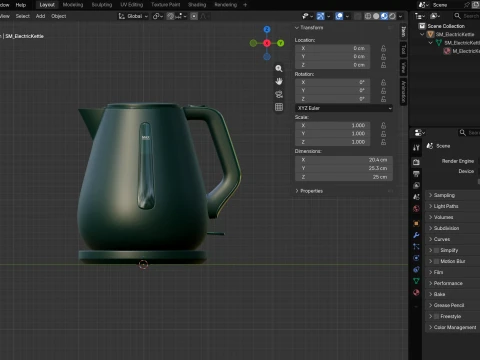This screenshot has height=360, width=480.
Task: Open the Output properties tab icon
Action: point(416,174)
